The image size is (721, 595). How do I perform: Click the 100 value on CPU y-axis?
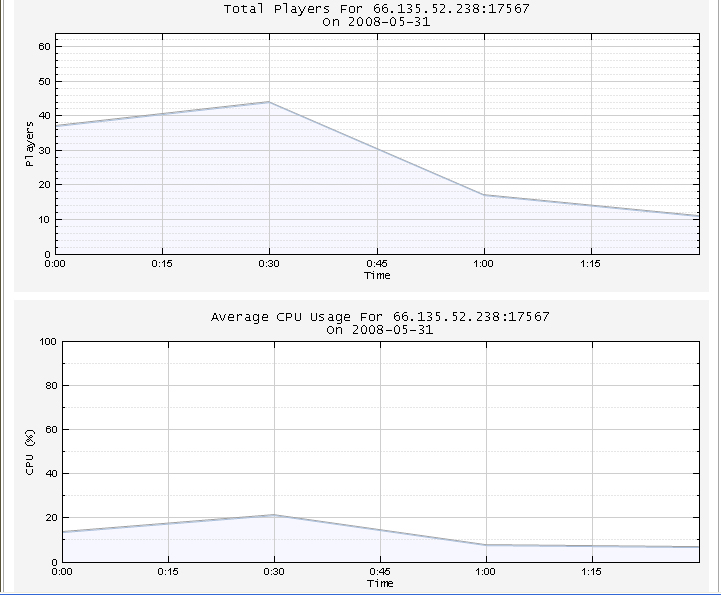[47, 342]
